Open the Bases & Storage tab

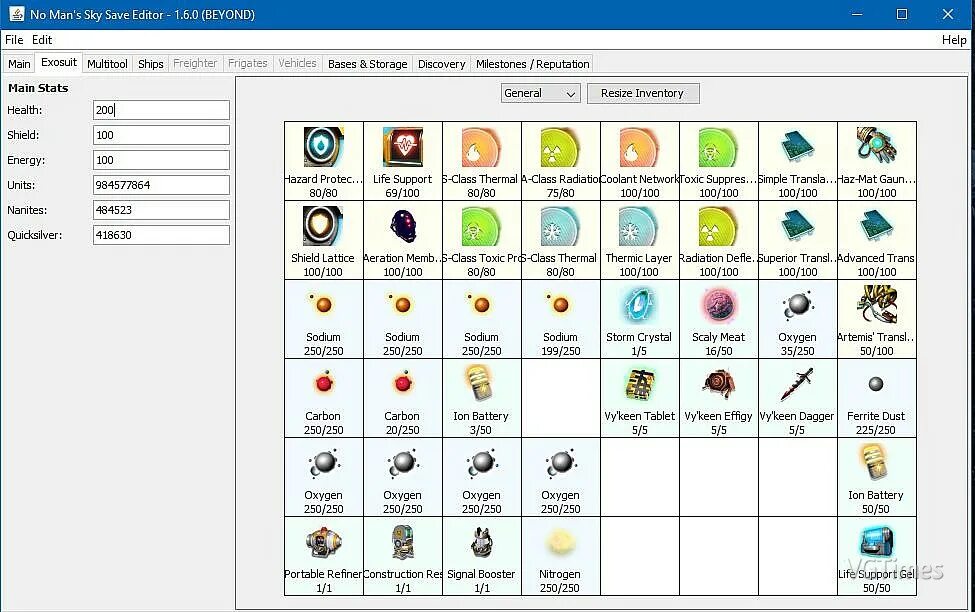click(x=367, y=64)
